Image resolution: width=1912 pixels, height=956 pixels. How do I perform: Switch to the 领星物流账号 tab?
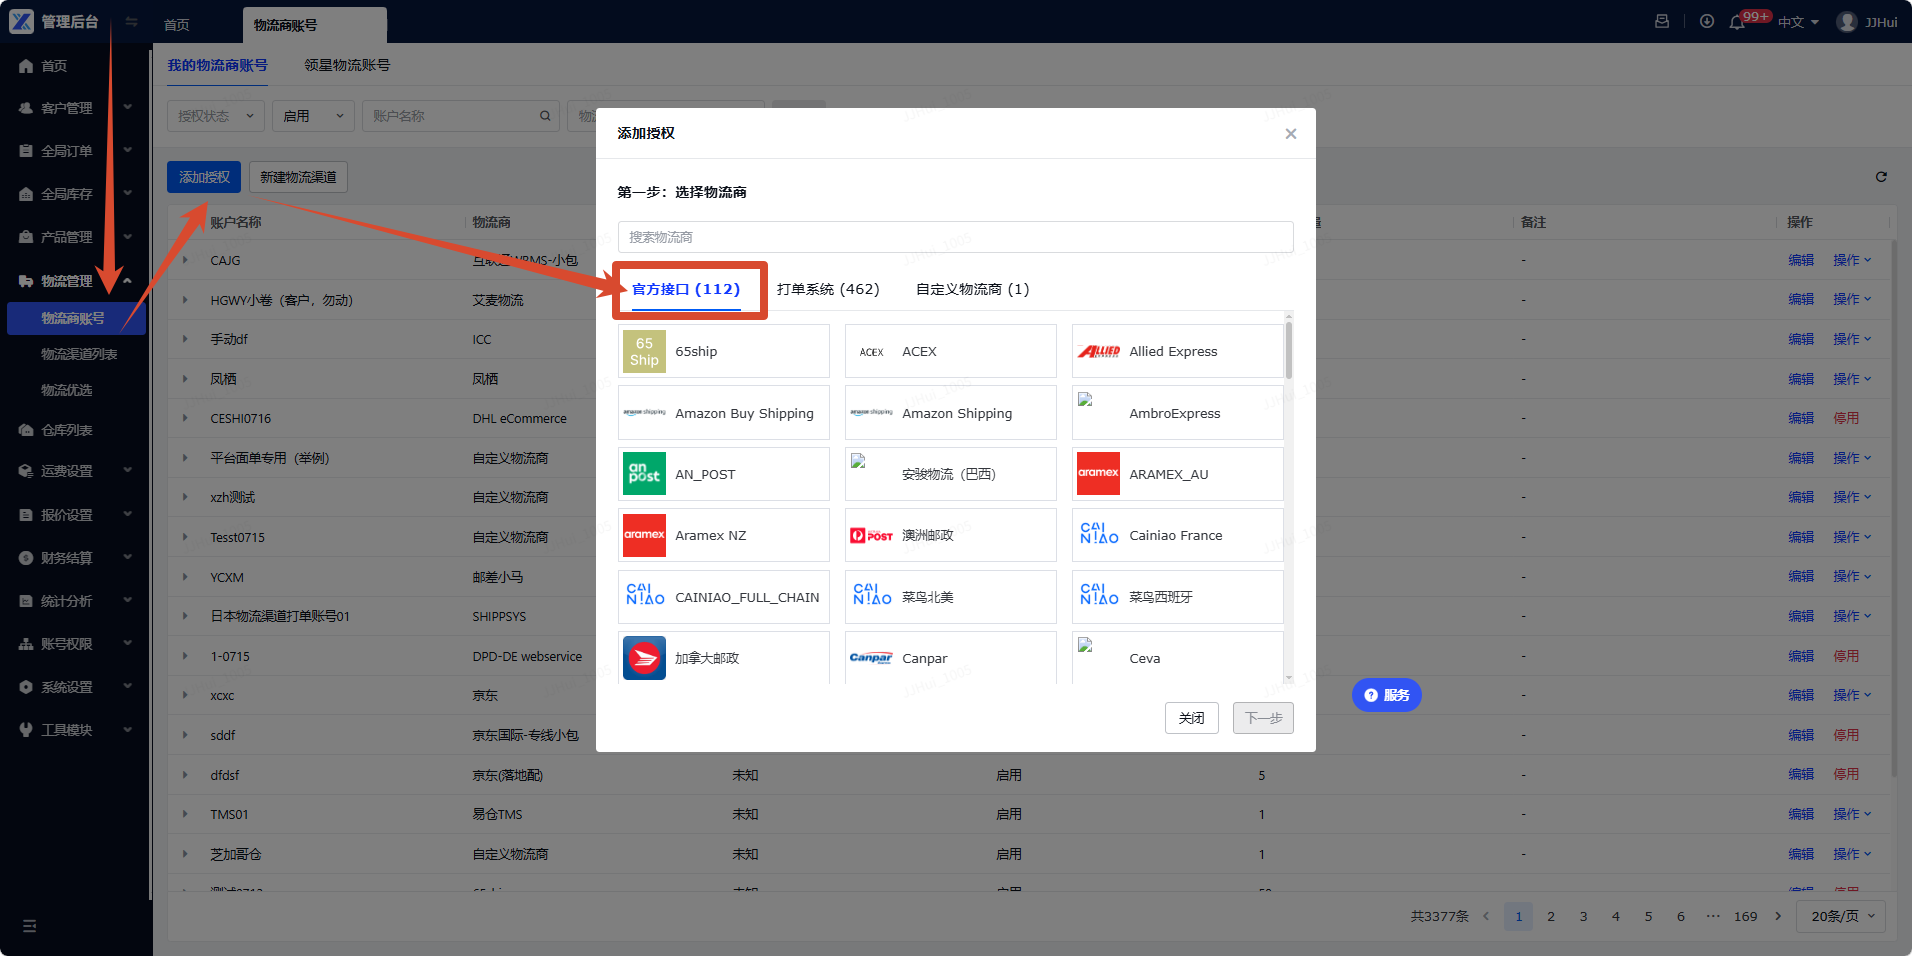point(347,65)
